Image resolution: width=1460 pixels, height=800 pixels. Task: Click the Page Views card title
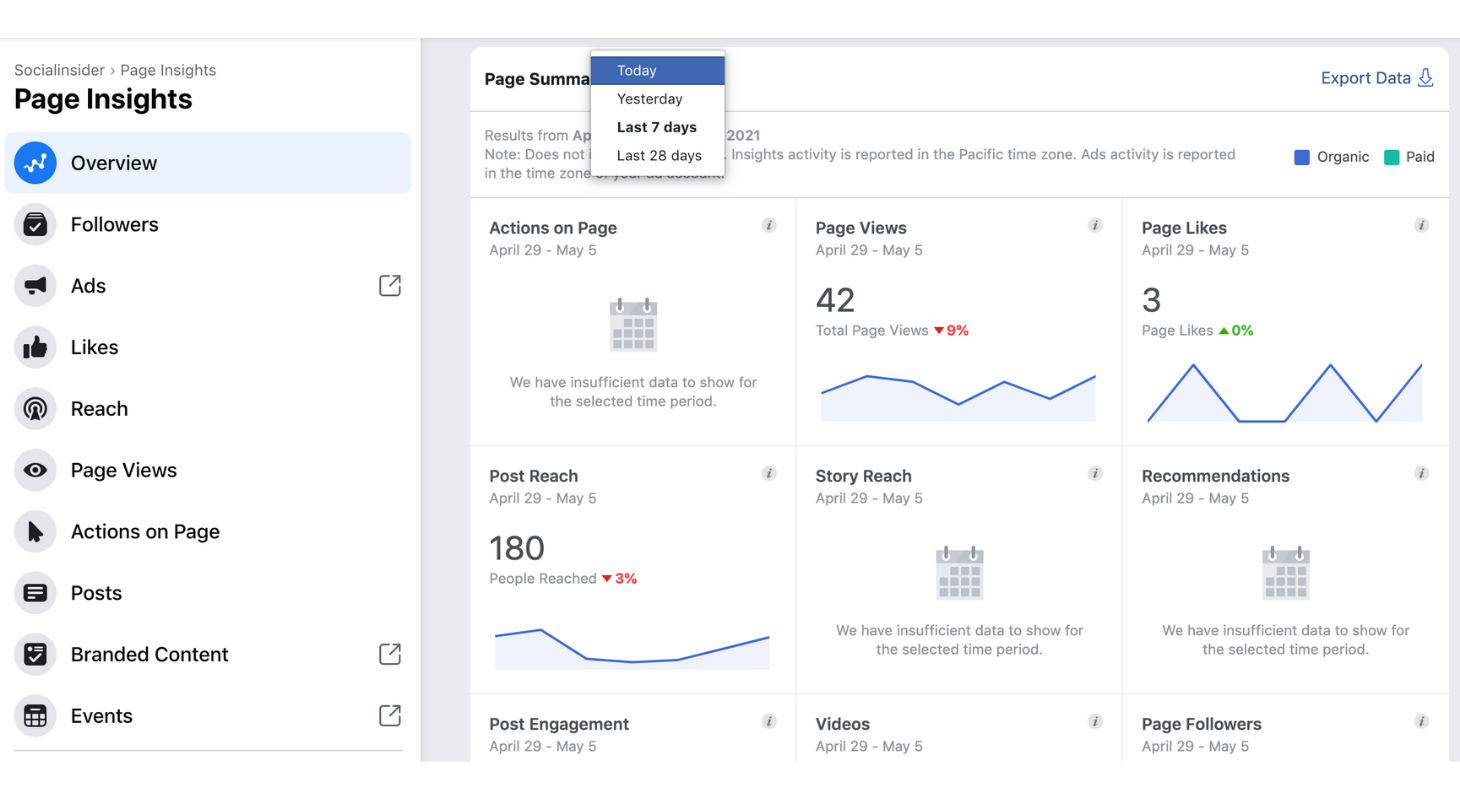point(861,228)
